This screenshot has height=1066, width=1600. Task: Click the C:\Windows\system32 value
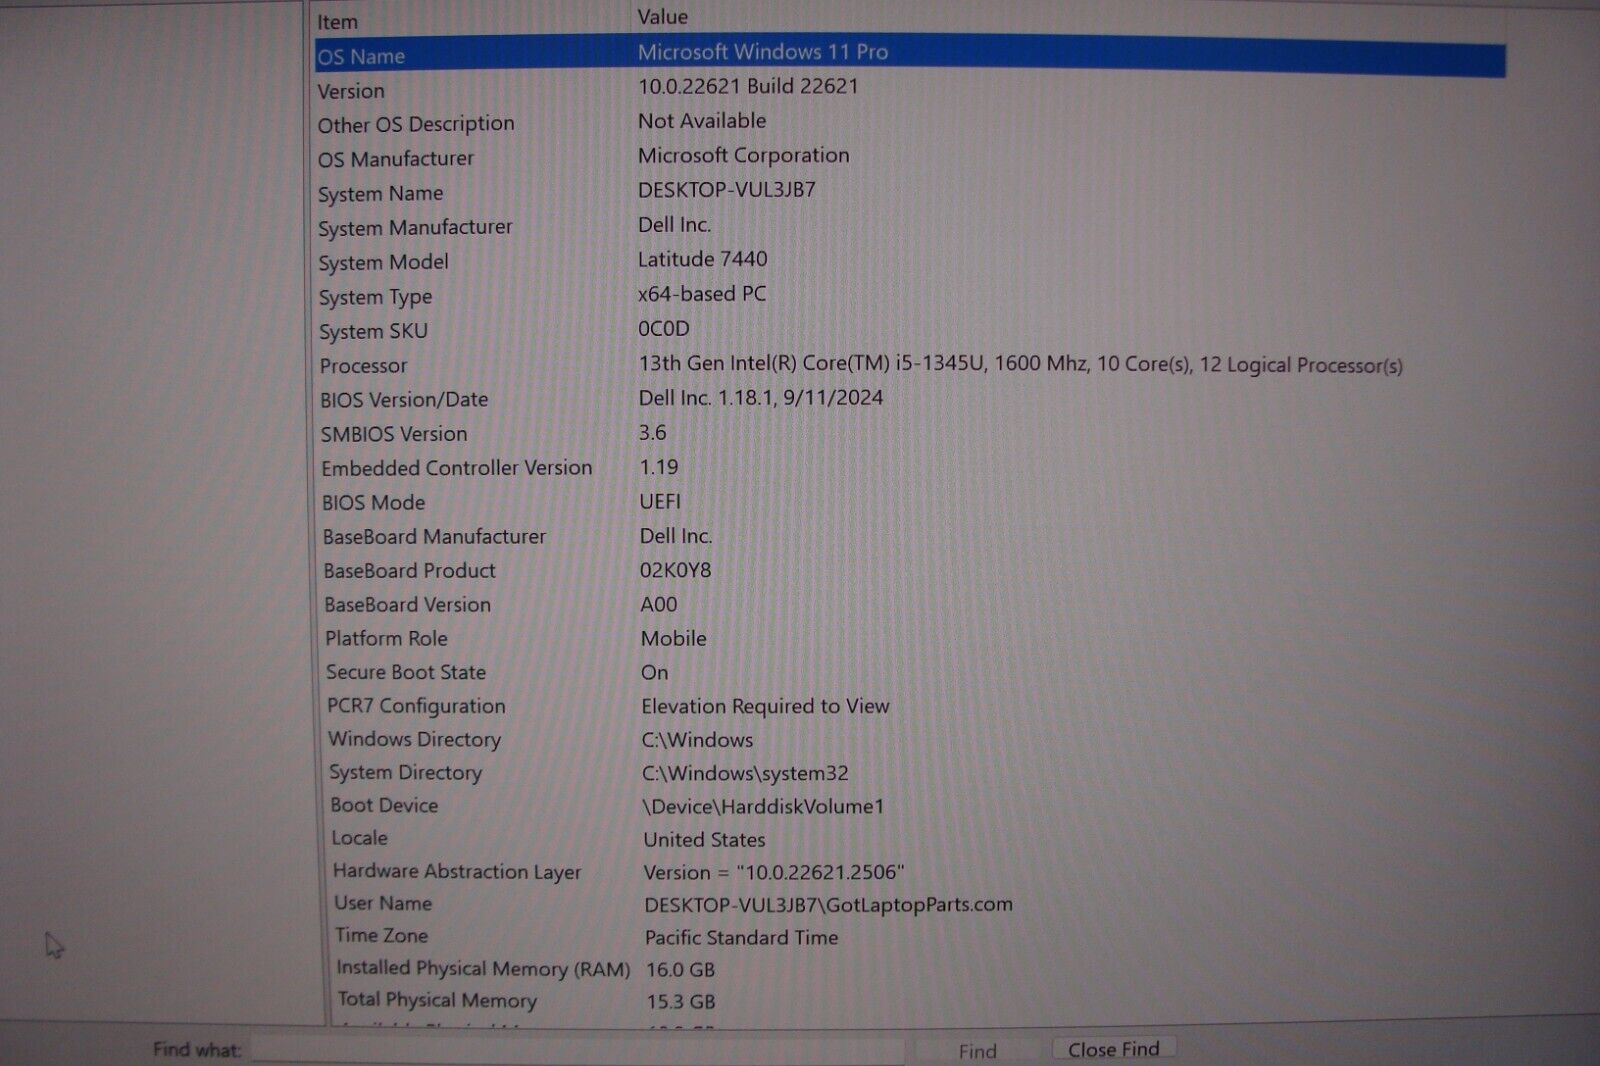pyautogui.click(x=745, y=773)
